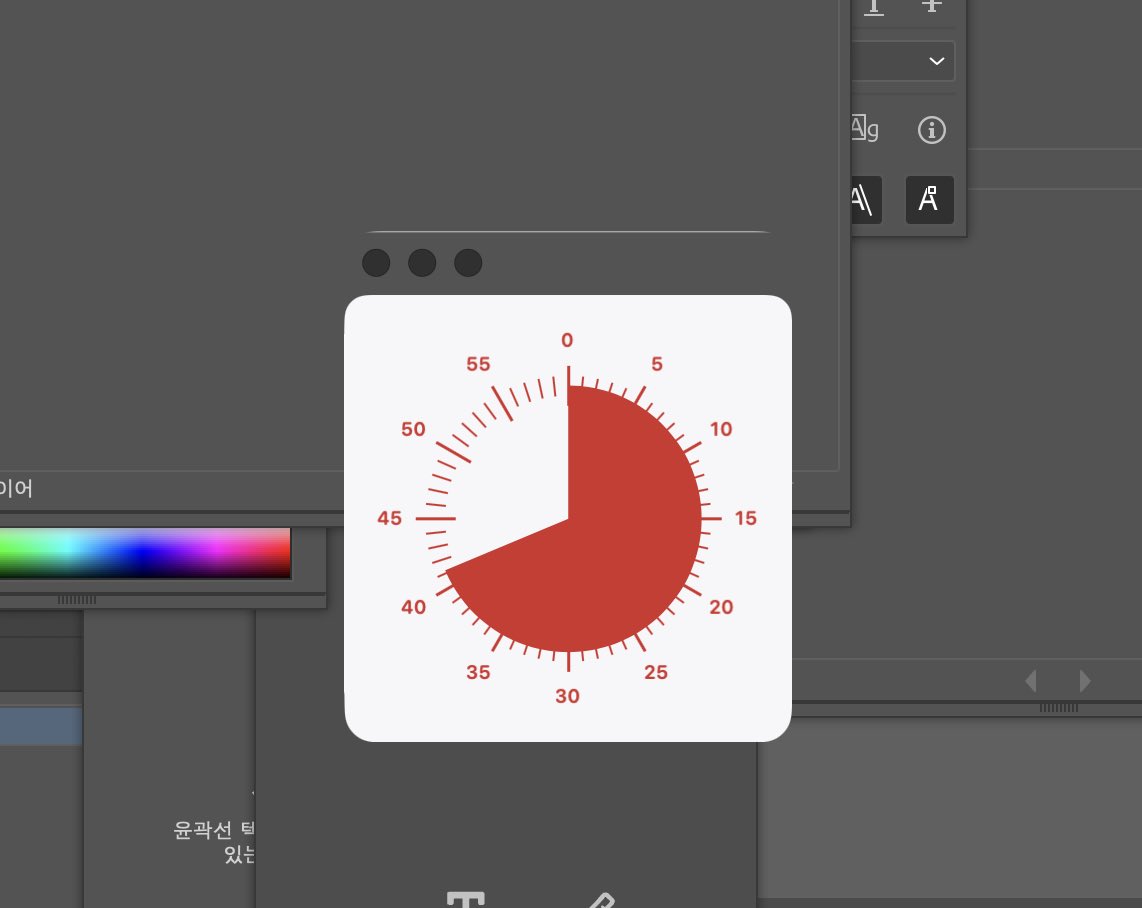
Task: Pick a color from the spectrum bar
Action: click(145, 553)
